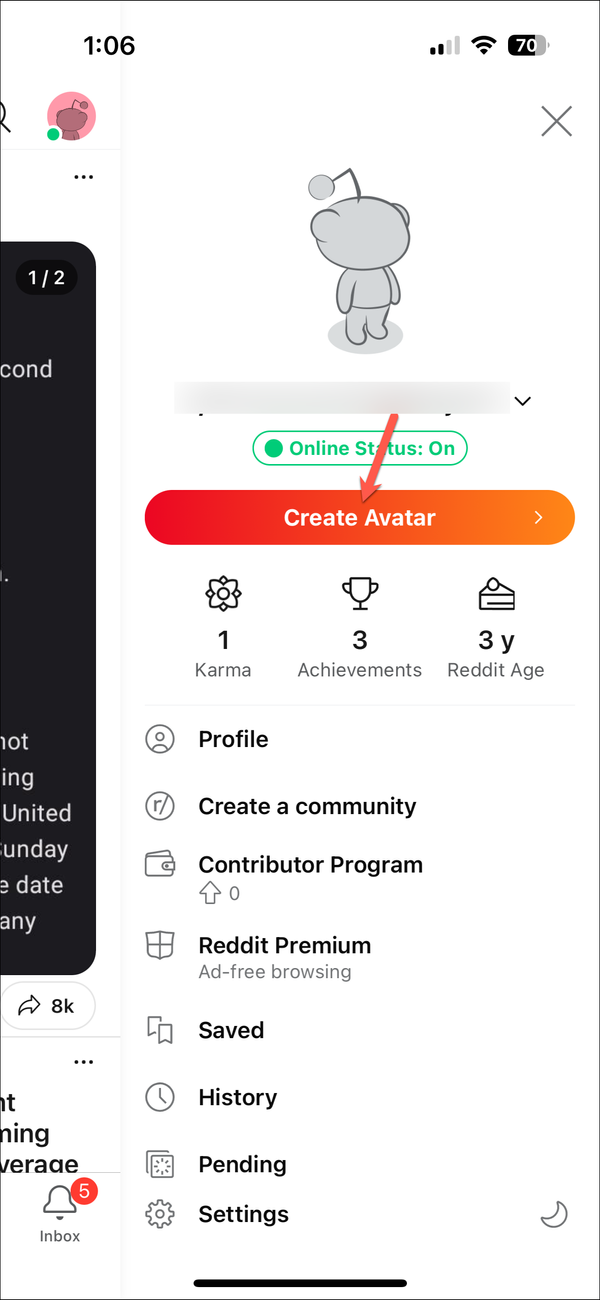Open the History clock icon
The height and width of the screenshot is (1300, 600).
(160, 1097)
